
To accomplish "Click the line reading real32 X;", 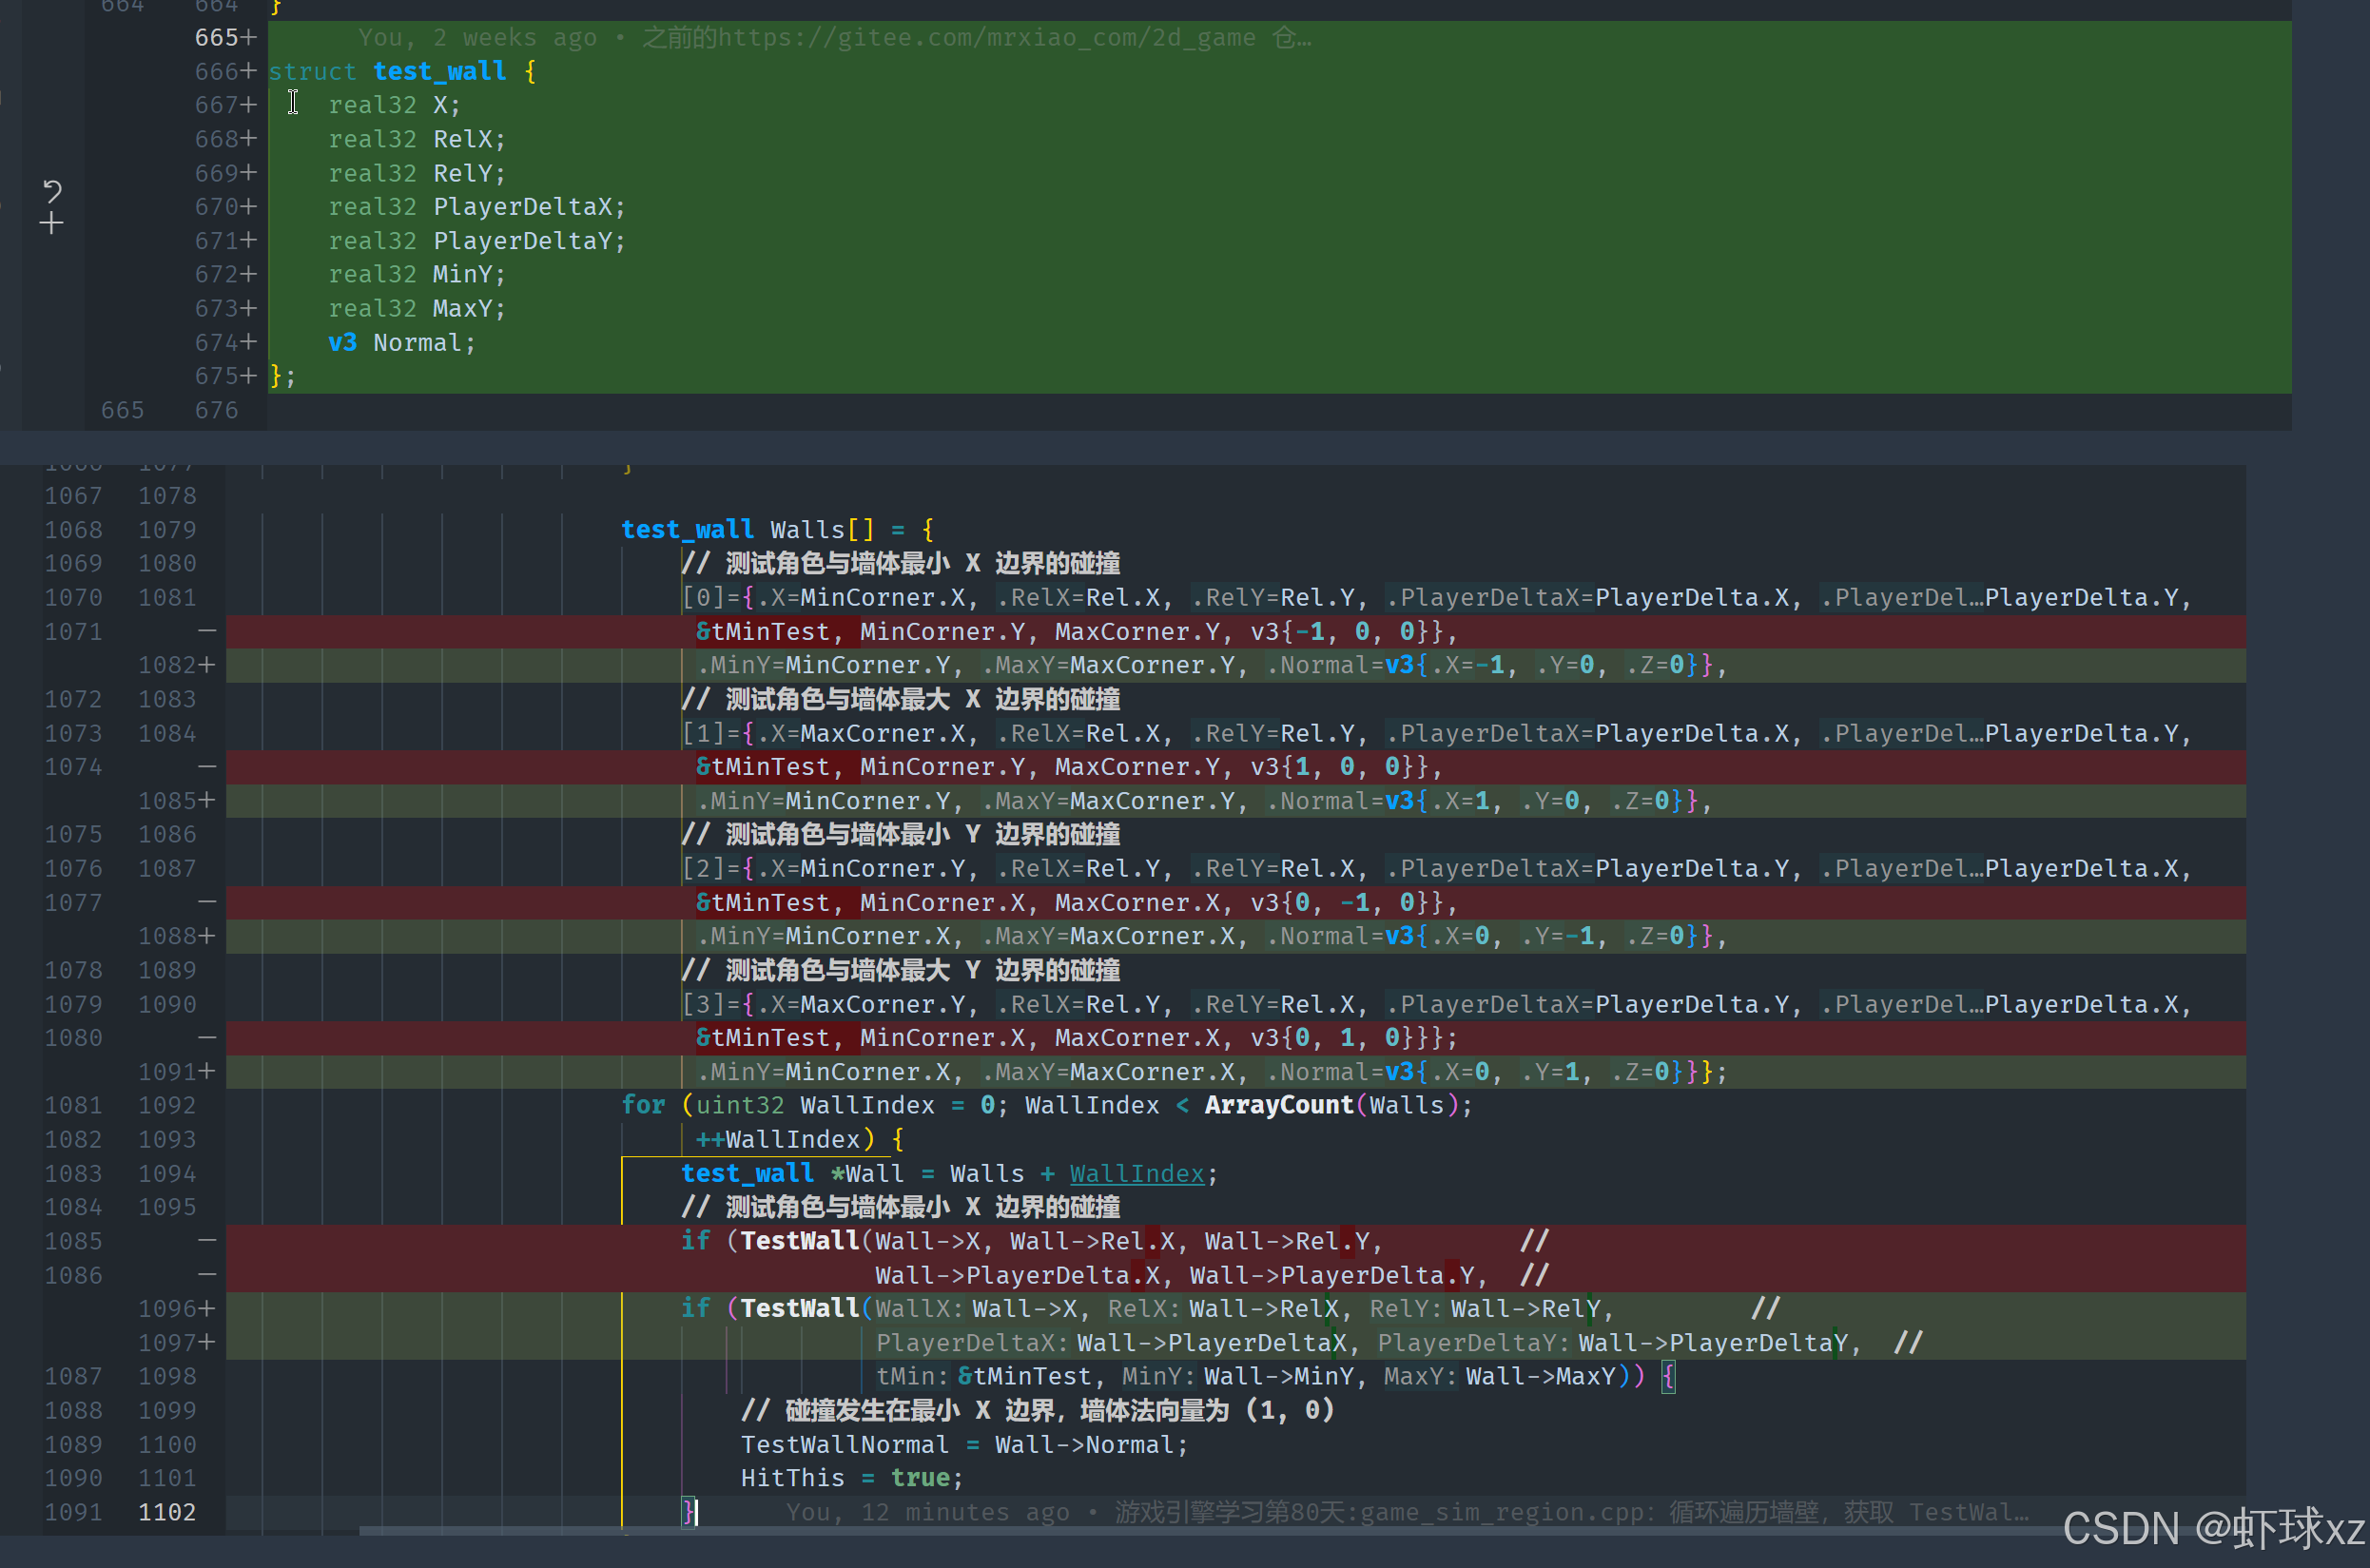I will [394, 105].
